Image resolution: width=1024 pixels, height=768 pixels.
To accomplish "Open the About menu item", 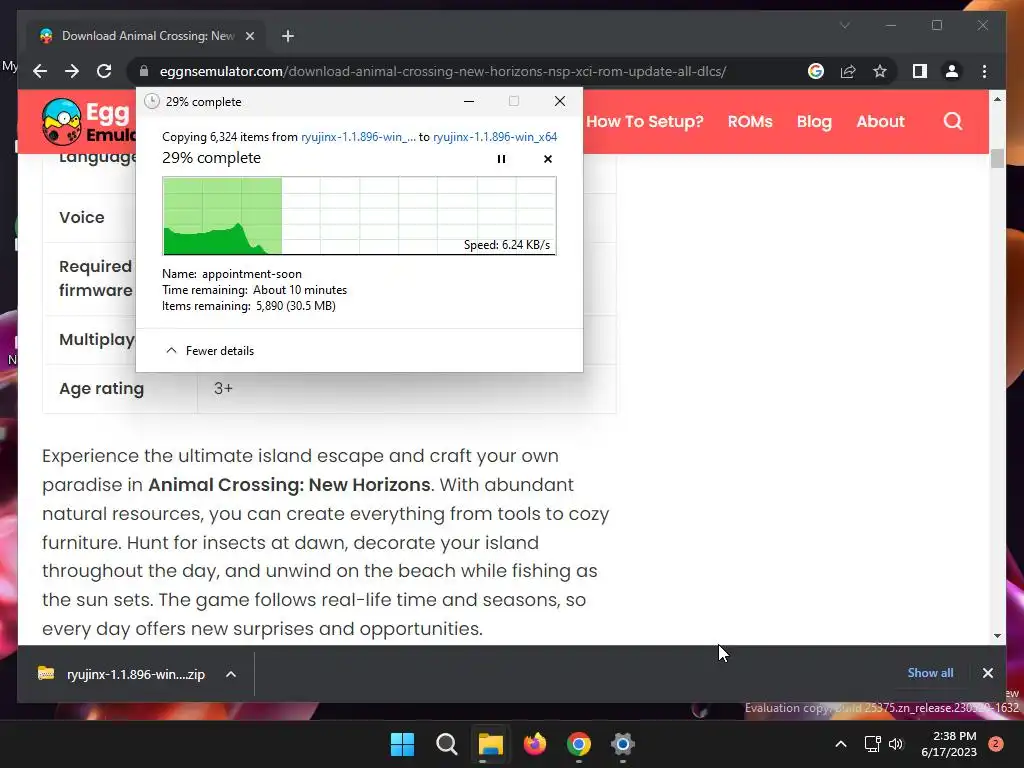I will click(x=880, y=121).
